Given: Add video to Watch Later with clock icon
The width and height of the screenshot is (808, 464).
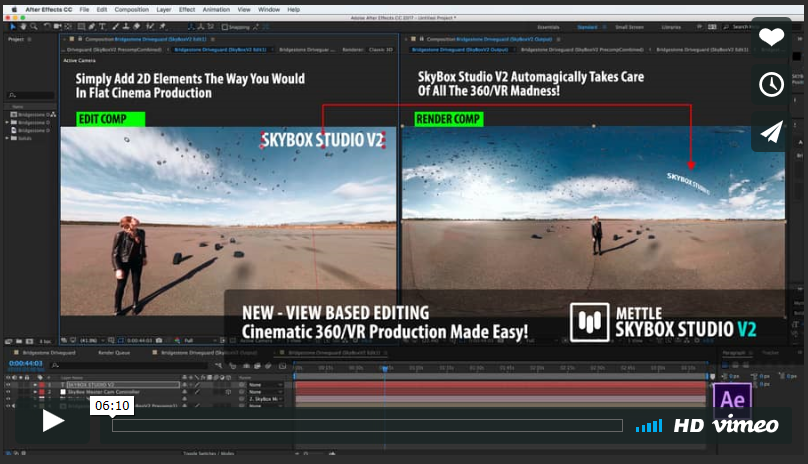Looking at the screenshot, I should (771, 84).
